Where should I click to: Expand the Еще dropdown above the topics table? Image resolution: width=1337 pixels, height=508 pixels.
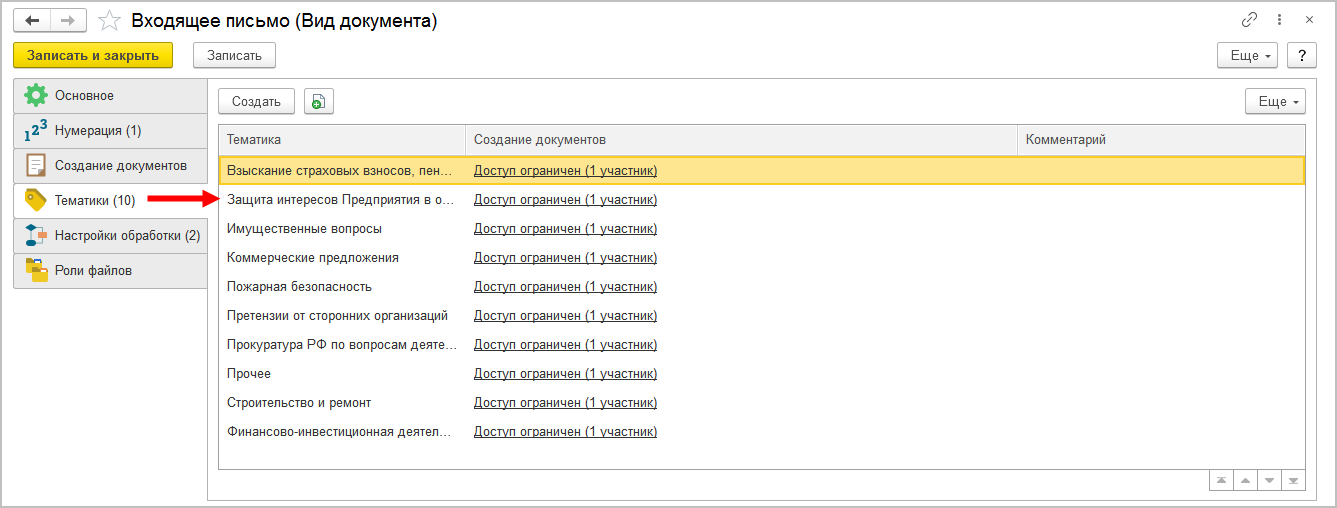[1275, 101]
